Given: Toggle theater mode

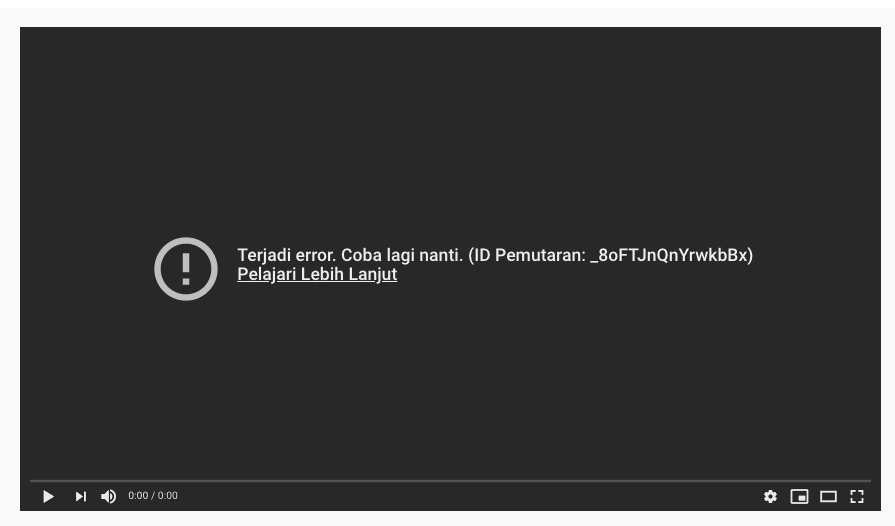Looking at the screenshot, I should point(828,496).
